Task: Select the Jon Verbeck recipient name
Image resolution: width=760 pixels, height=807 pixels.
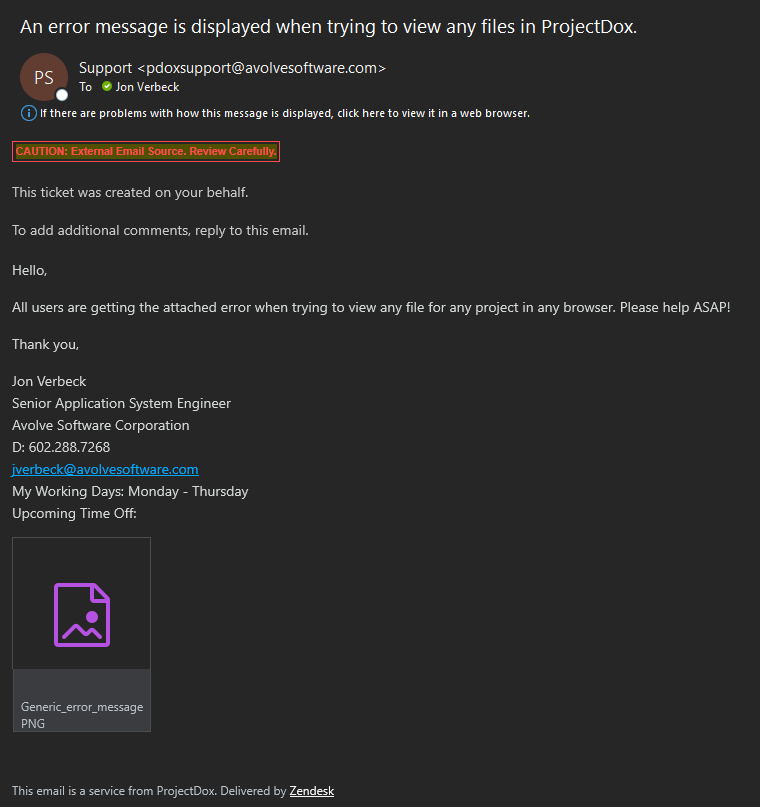Action: coord(147,87)
